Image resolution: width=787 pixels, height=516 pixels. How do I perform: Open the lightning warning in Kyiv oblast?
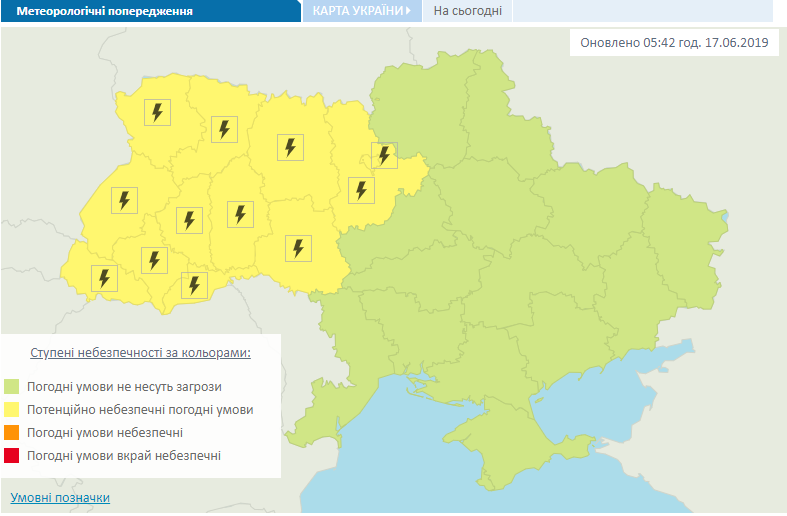pos(361,190)
